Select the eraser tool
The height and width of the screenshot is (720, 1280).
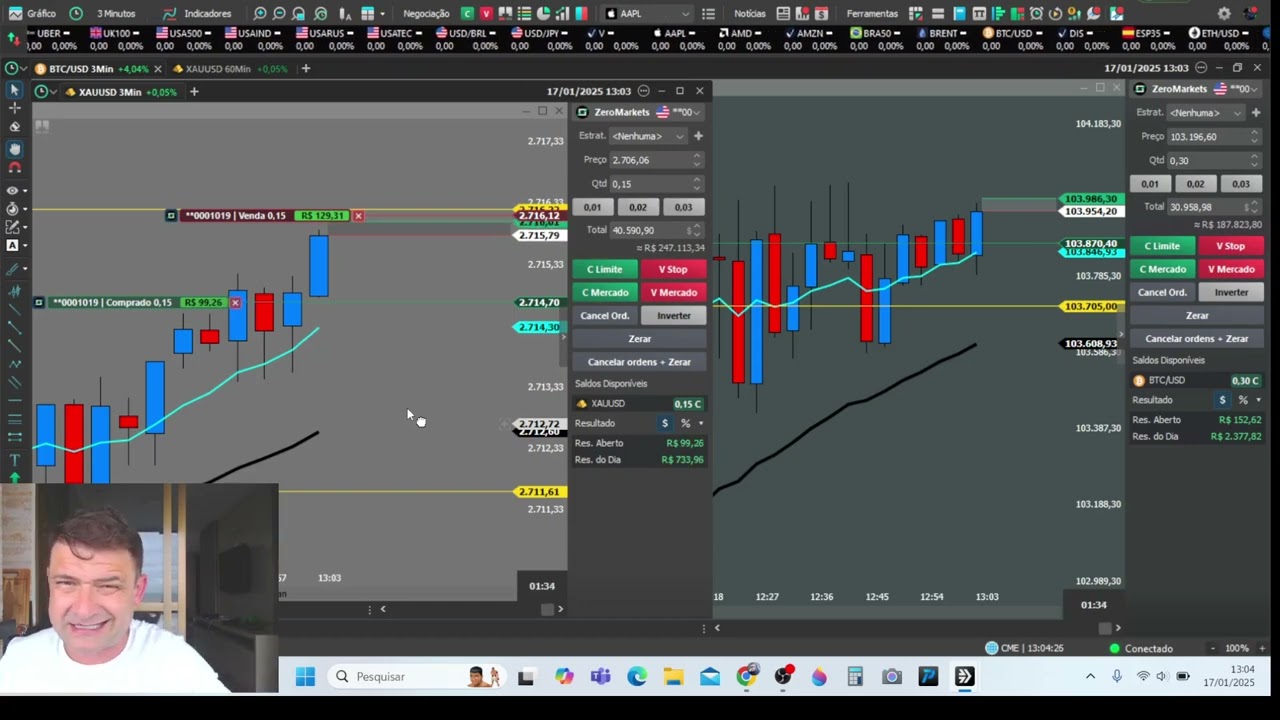(14, 127)
